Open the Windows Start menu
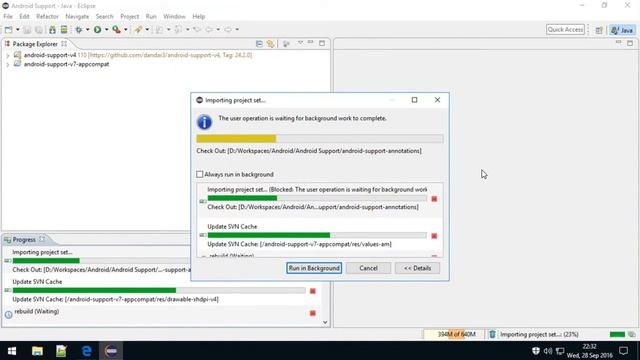The image size is (640, 360). coord(12,351)
